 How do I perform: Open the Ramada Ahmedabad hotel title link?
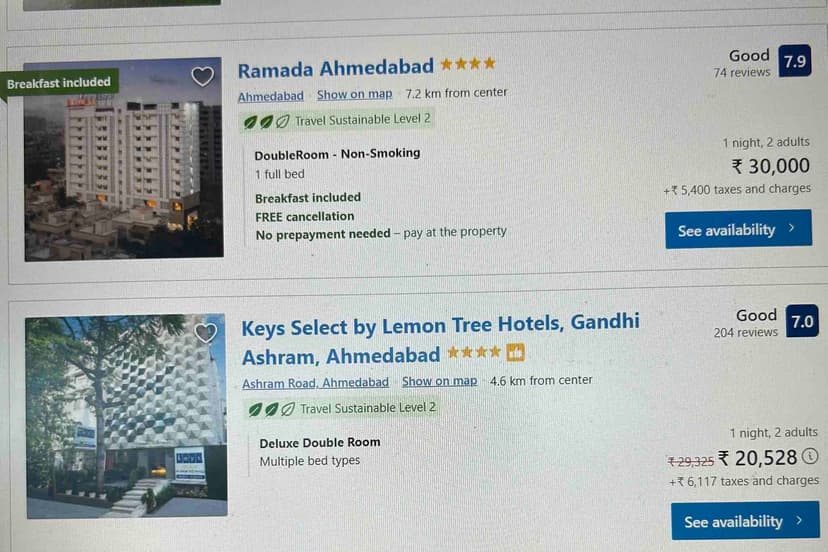[x=335, y=68]
